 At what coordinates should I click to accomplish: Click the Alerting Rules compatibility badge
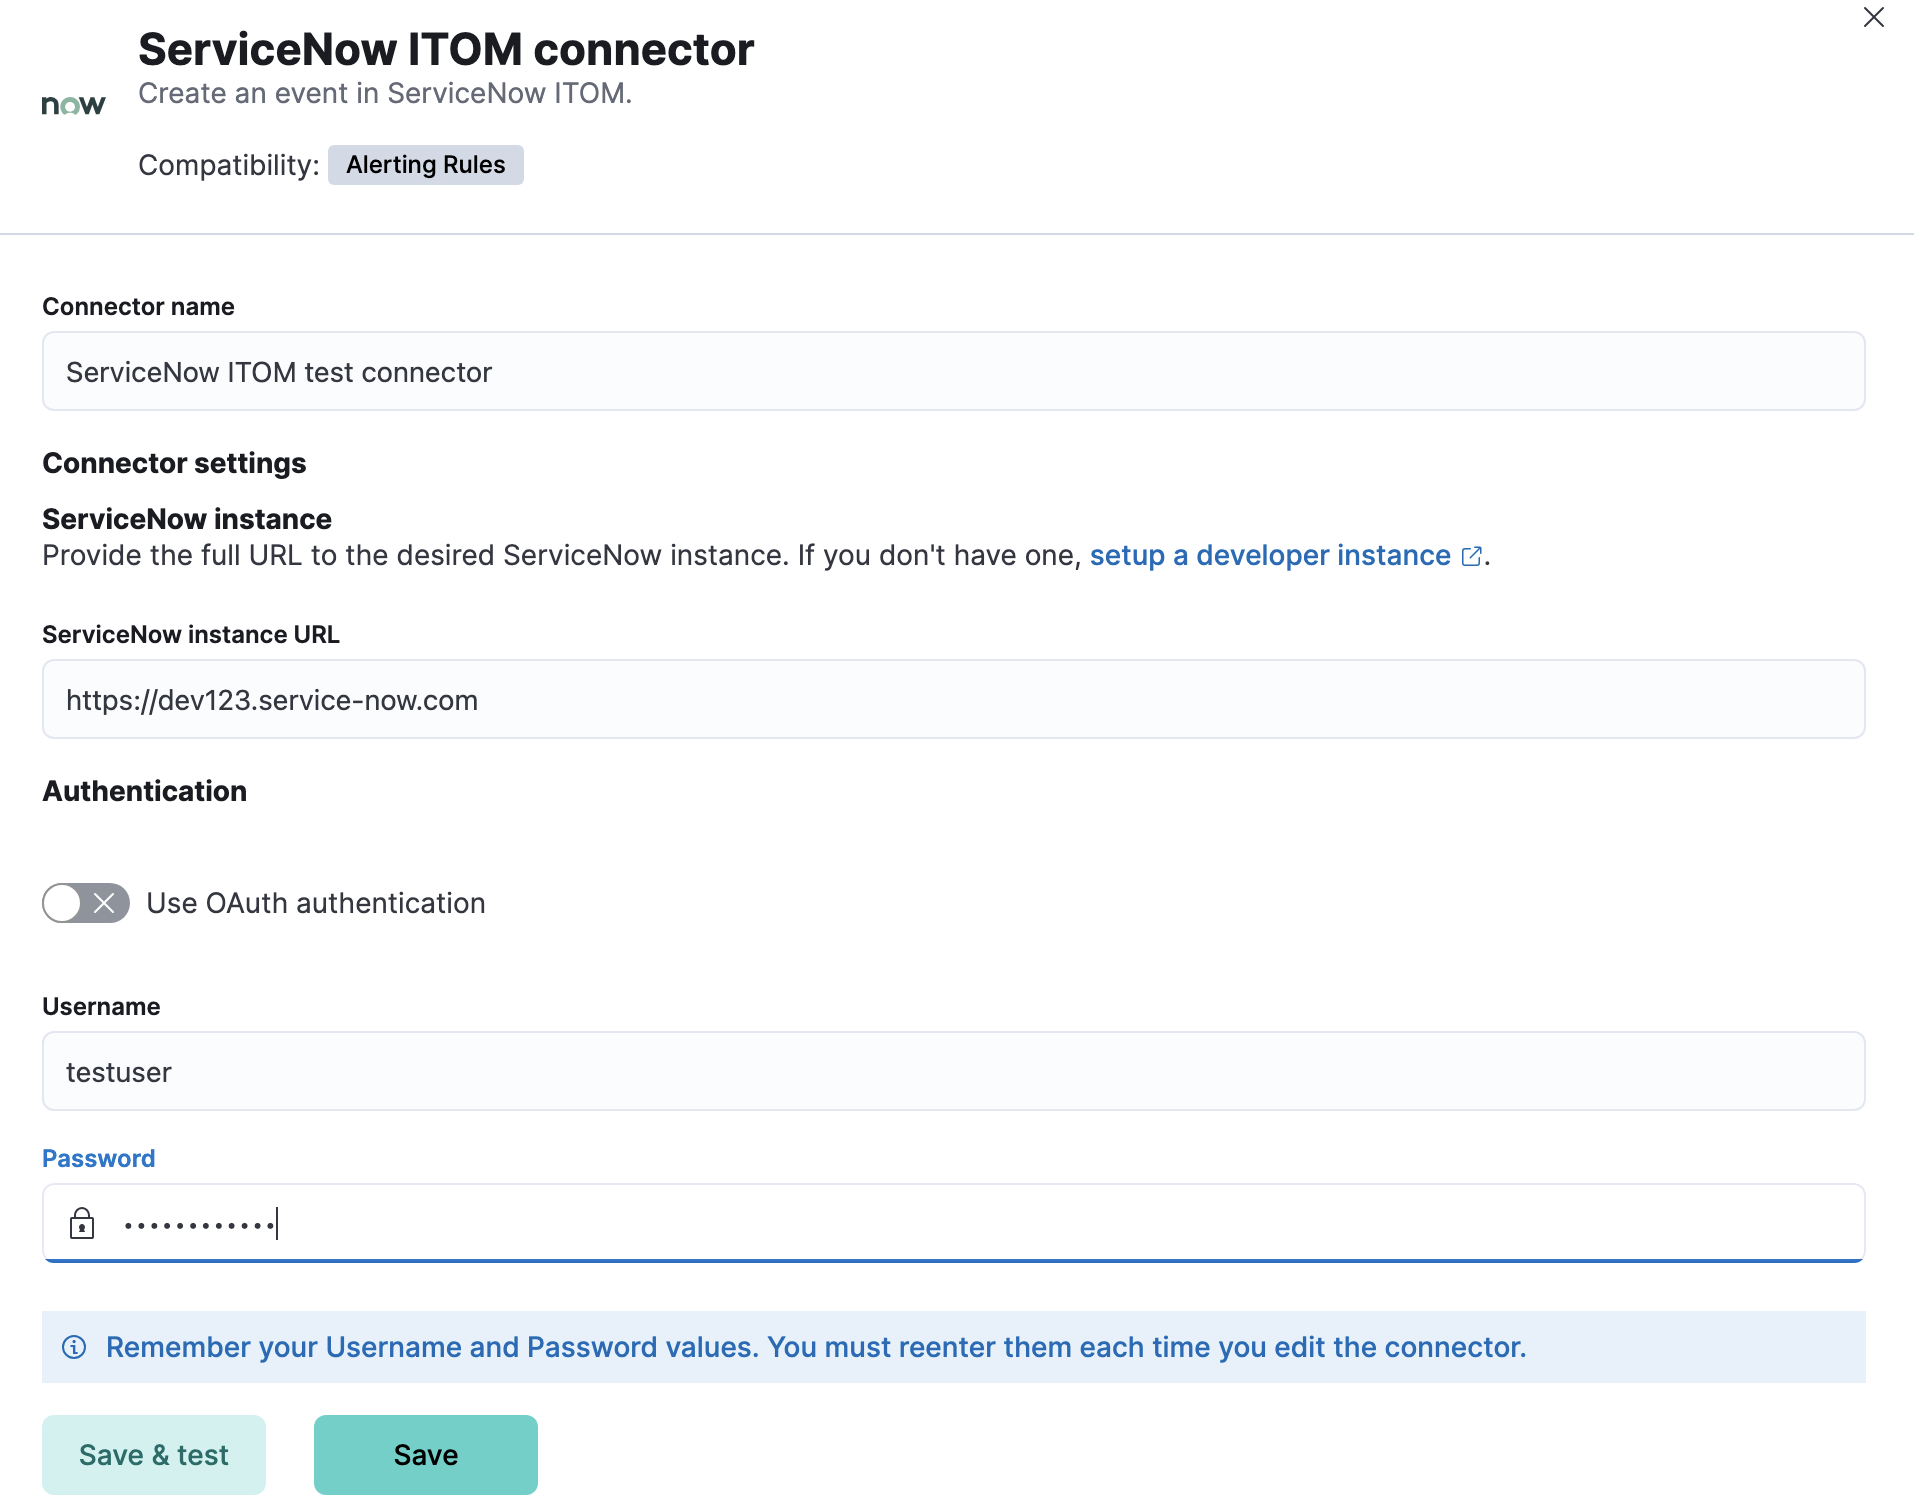pyautogui.click(x=425, y=164)
